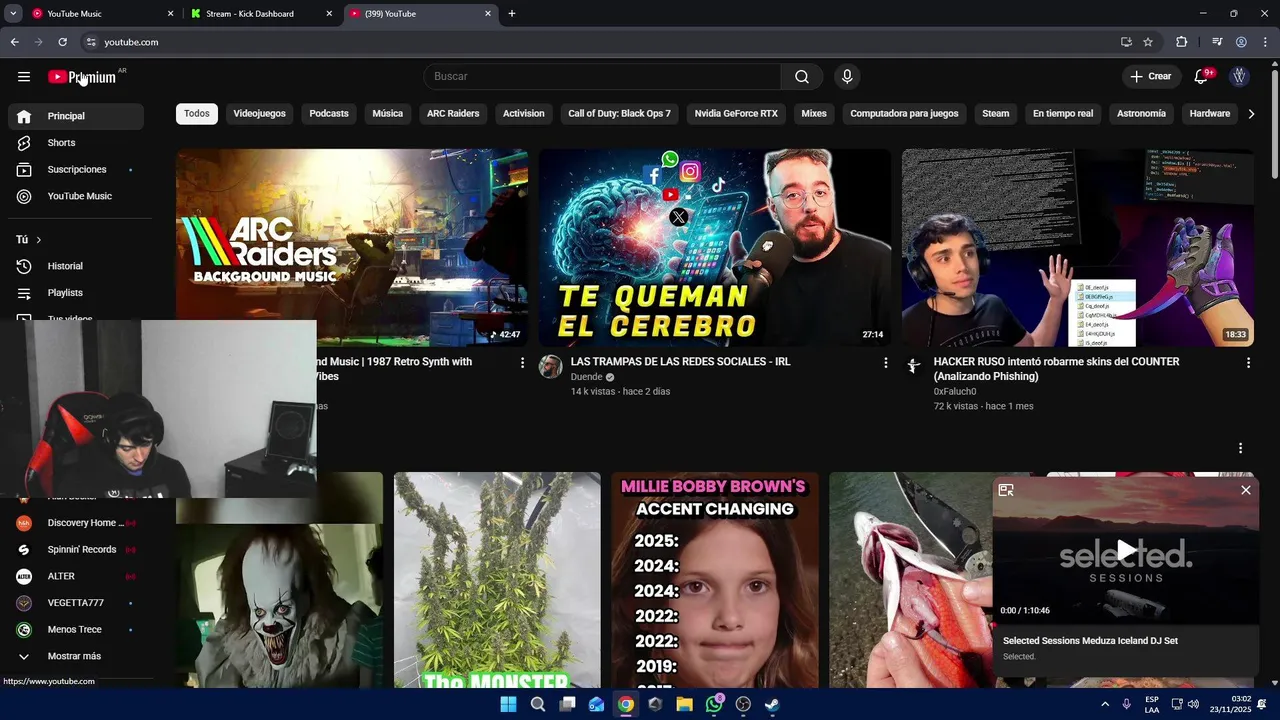Screen dimensions: 1280x720
Task: Select the Steam filter chip
Action: tap(996, 113)
